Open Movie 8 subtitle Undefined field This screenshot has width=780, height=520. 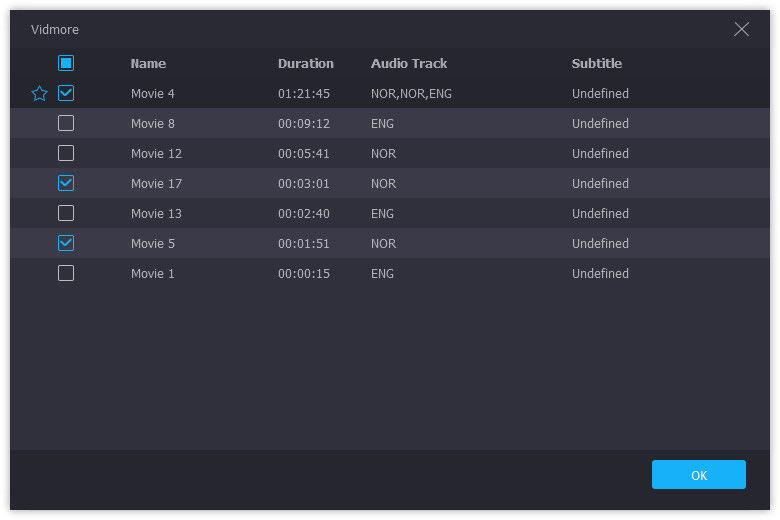pyautogui.click(x=600, y=124)
